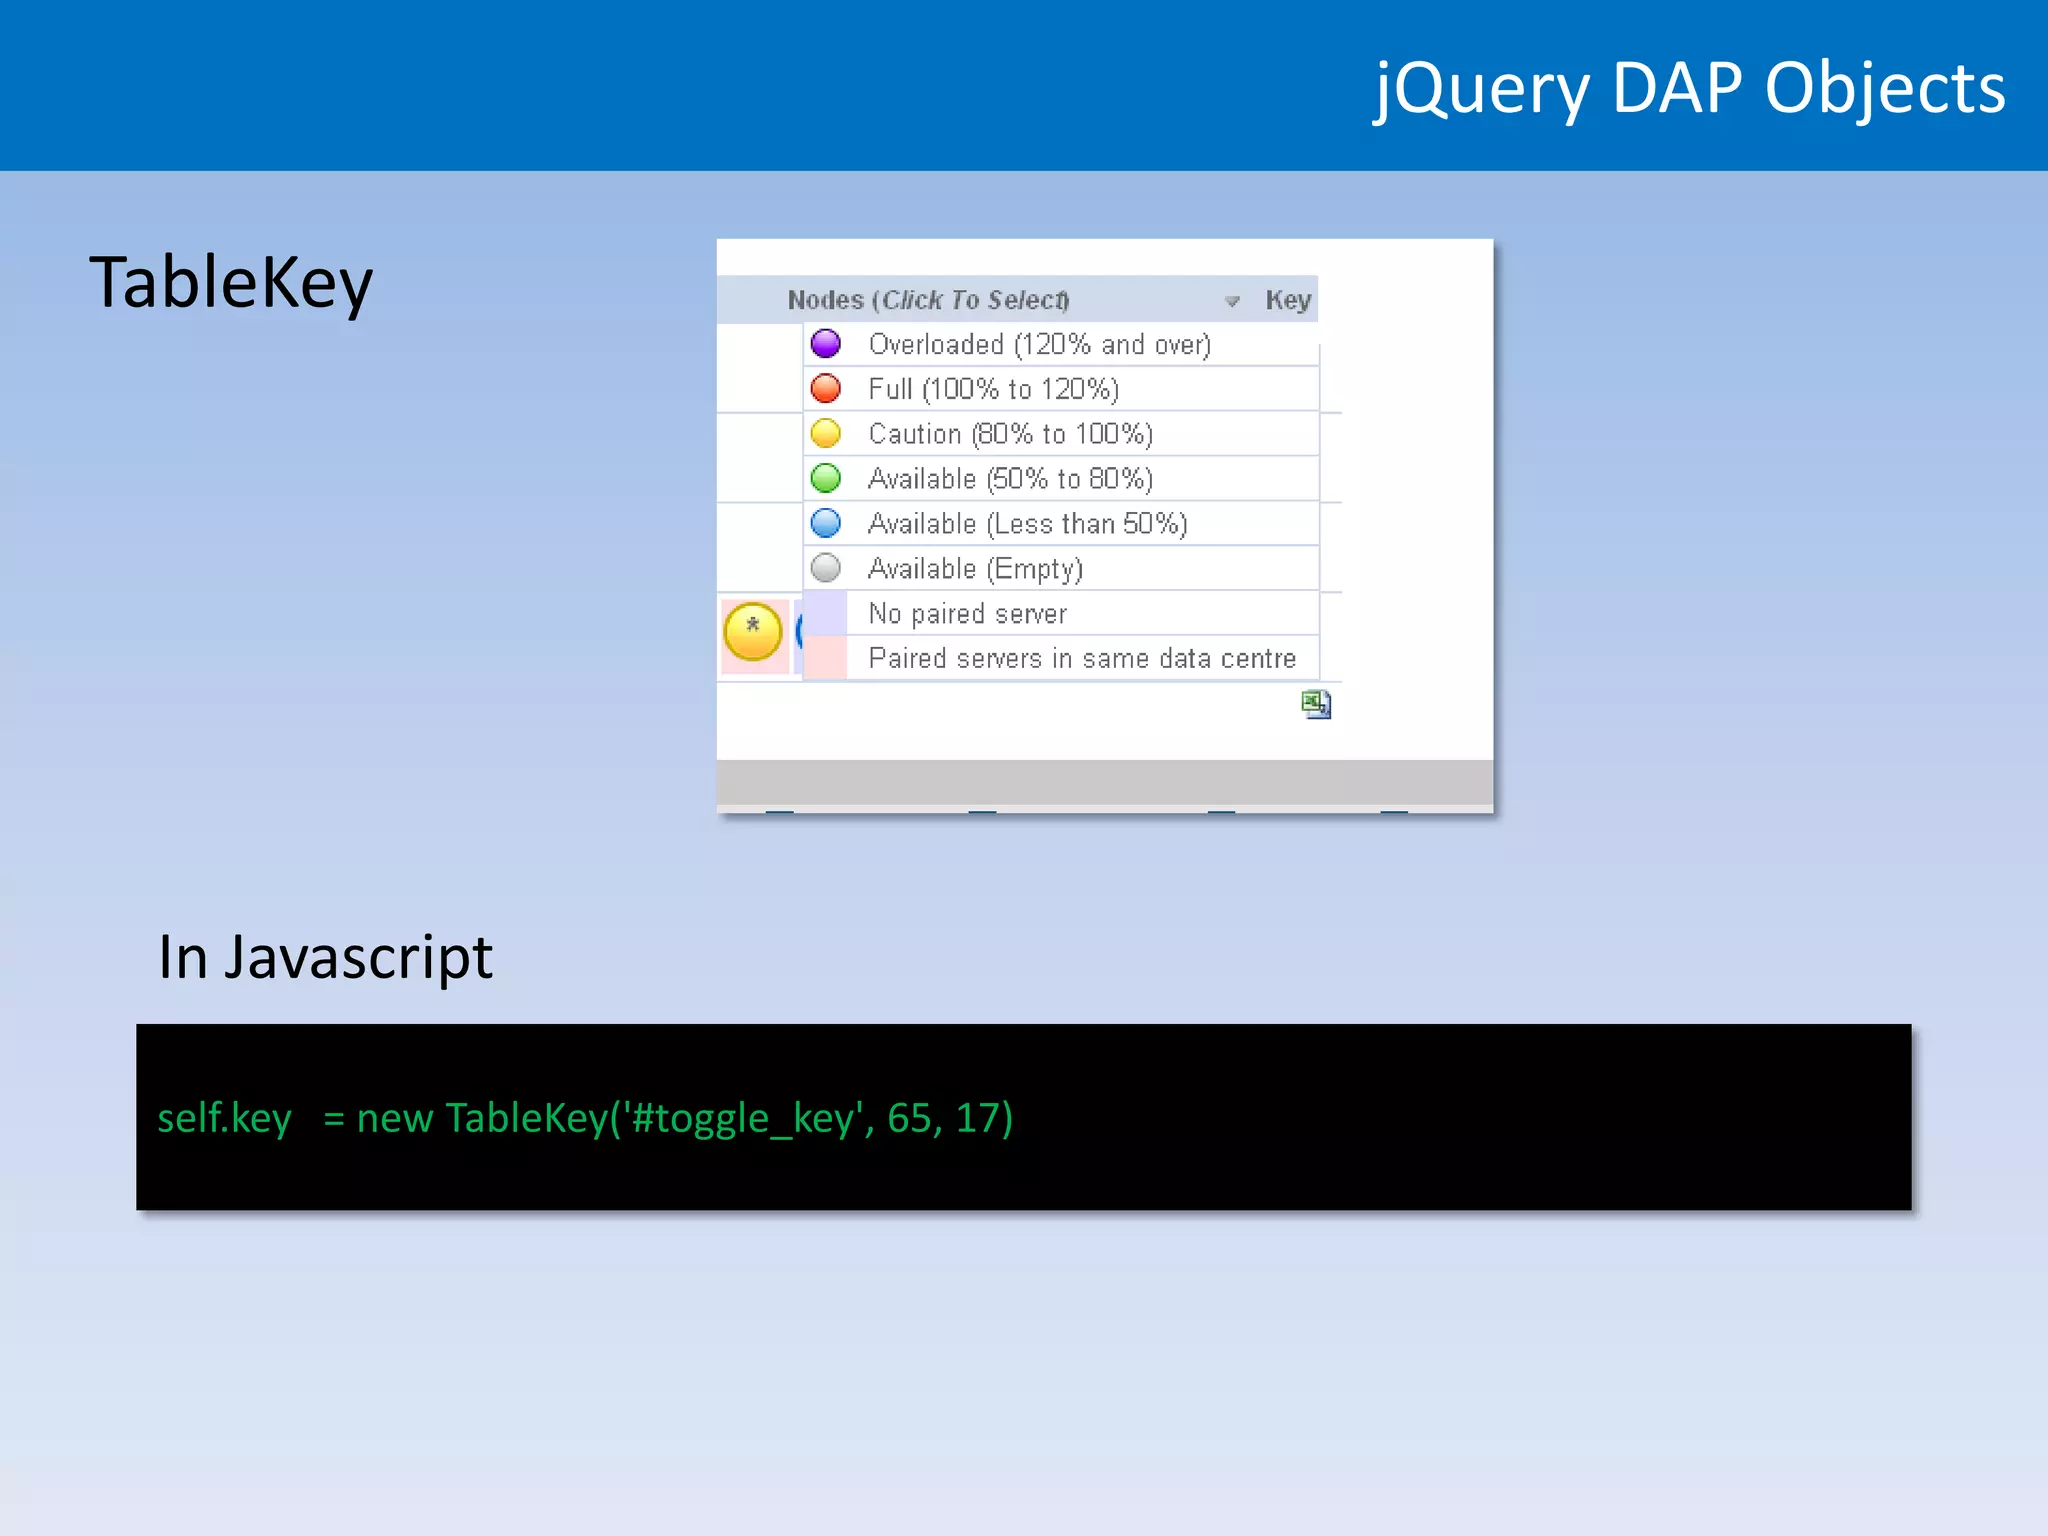Click the jQuery DAP Objects slide title

[1689, 88]
